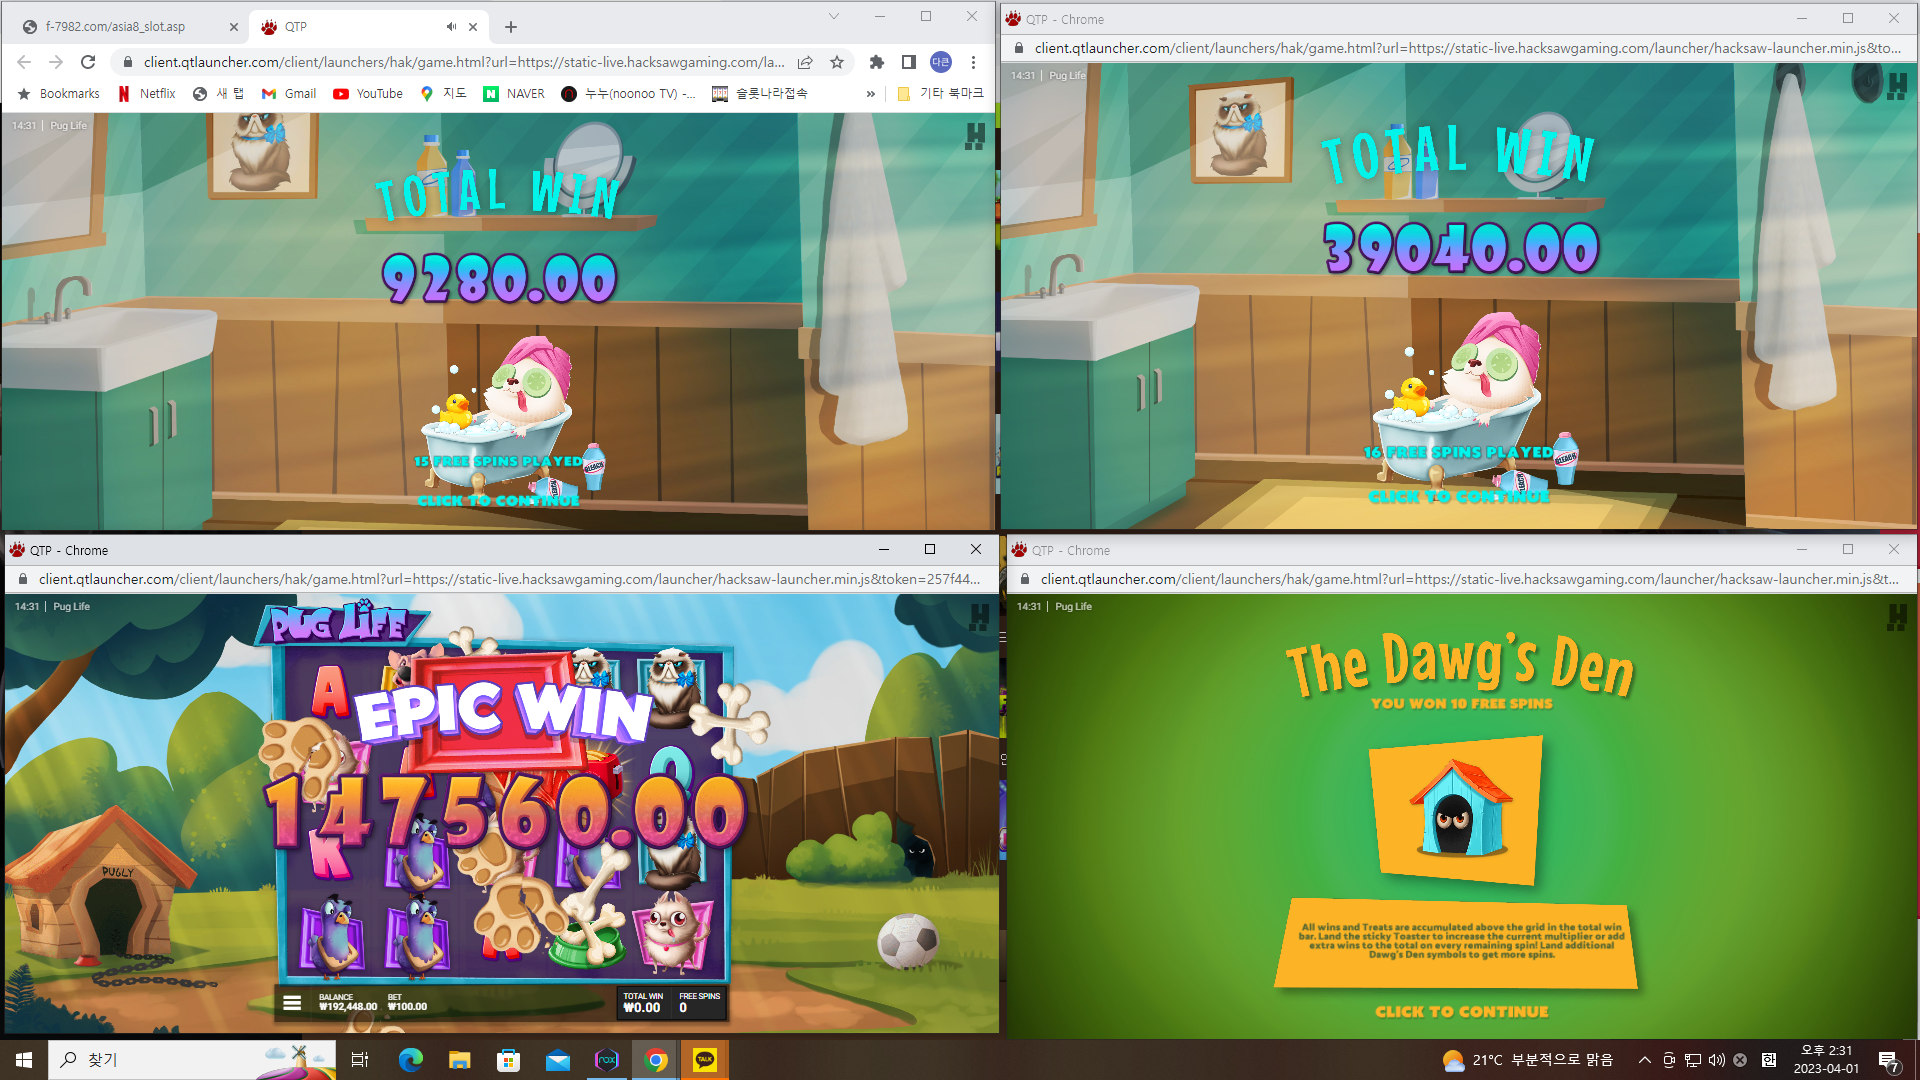Mute the QTP tab audio icon
The image size is (1920, 1080).
point(451,27)
